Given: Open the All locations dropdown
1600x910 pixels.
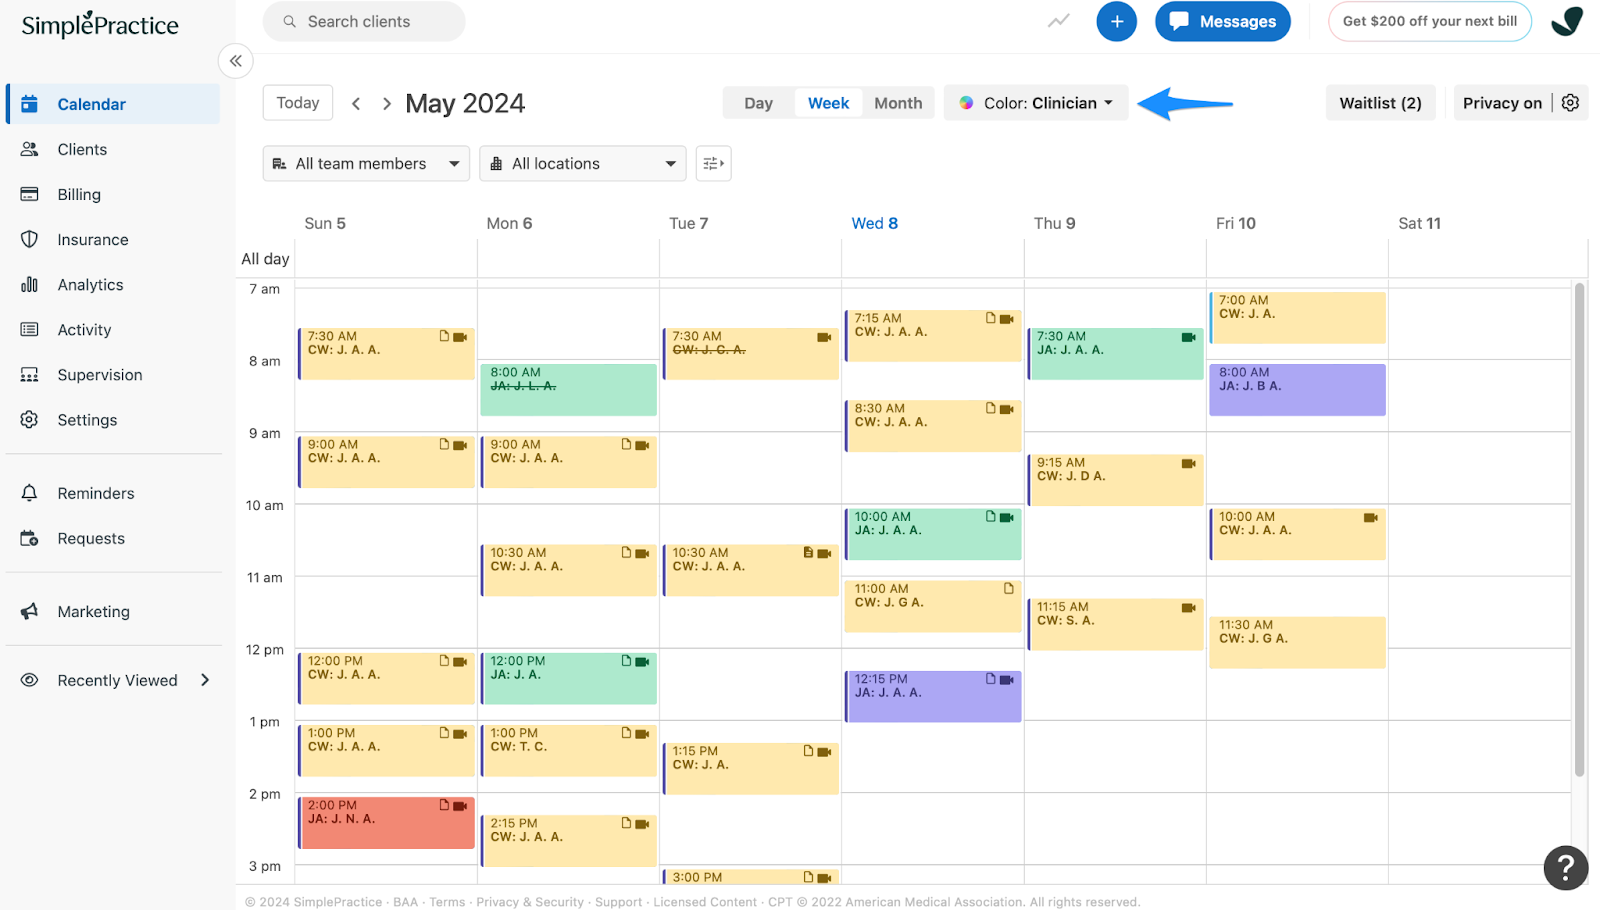Looking at the screenshot, I should pyautogui.click(x=582, y=163).
